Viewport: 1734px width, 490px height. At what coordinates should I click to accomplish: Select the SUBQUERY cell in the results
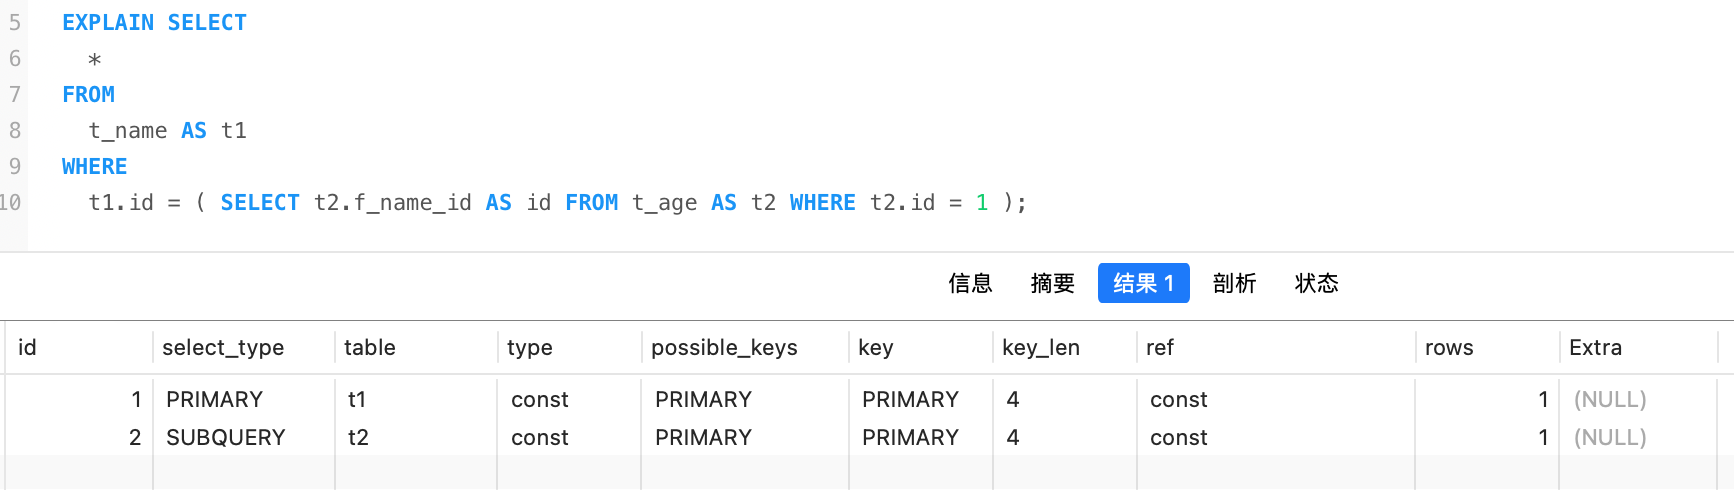226,438
